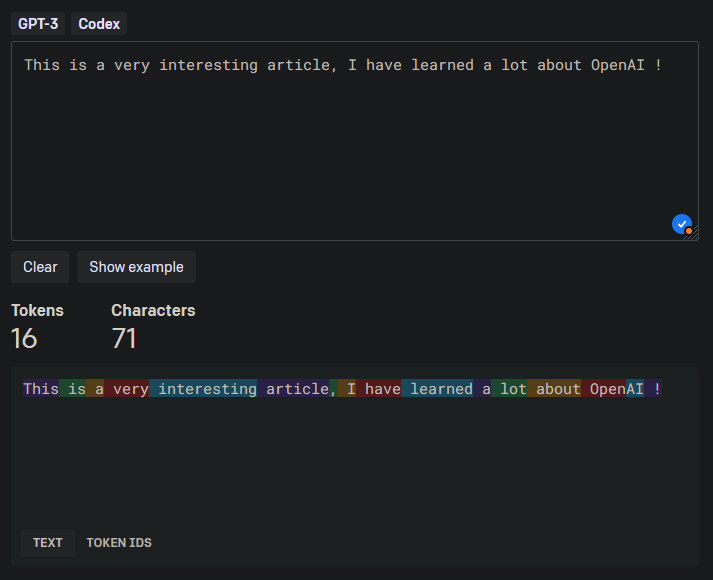Image resolution: width=713 pixels, height=580 pixels.
Task: Click the word 'OpenAI' in the input box
Action: pyautogui.click(x=618, y=65)
